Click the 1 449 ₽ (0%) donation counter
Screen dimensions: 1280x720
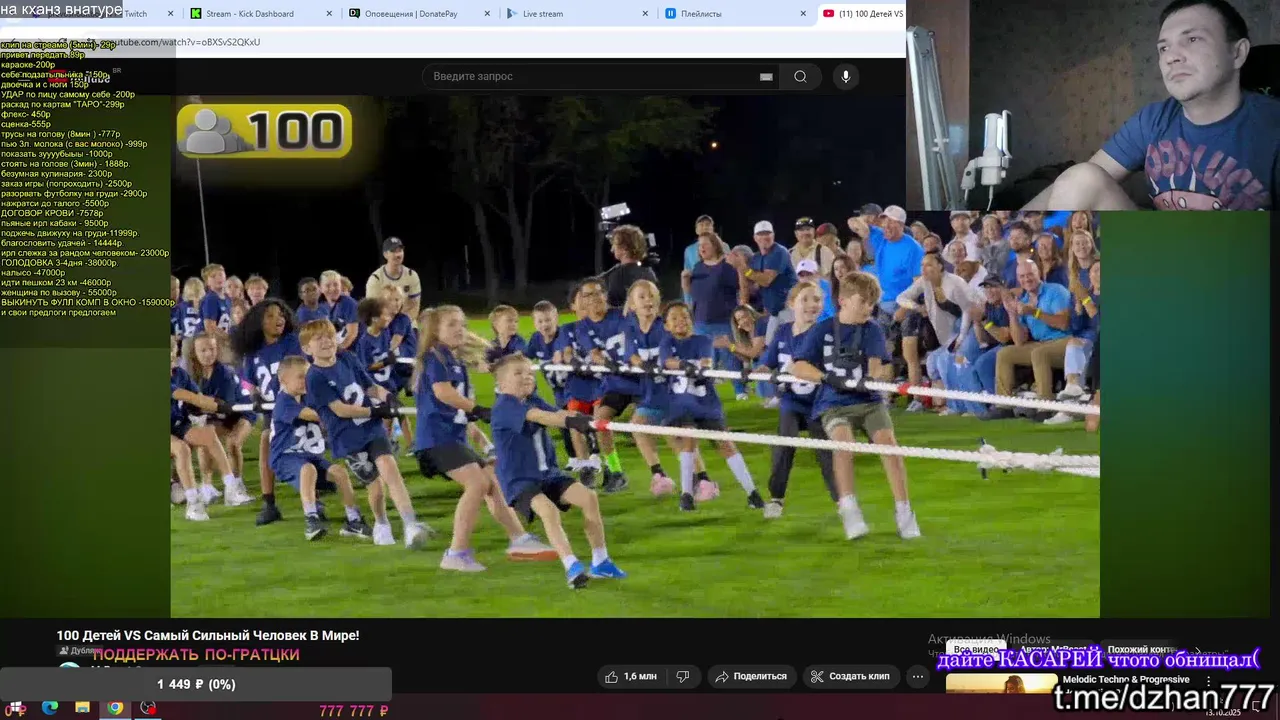(196, 685)
